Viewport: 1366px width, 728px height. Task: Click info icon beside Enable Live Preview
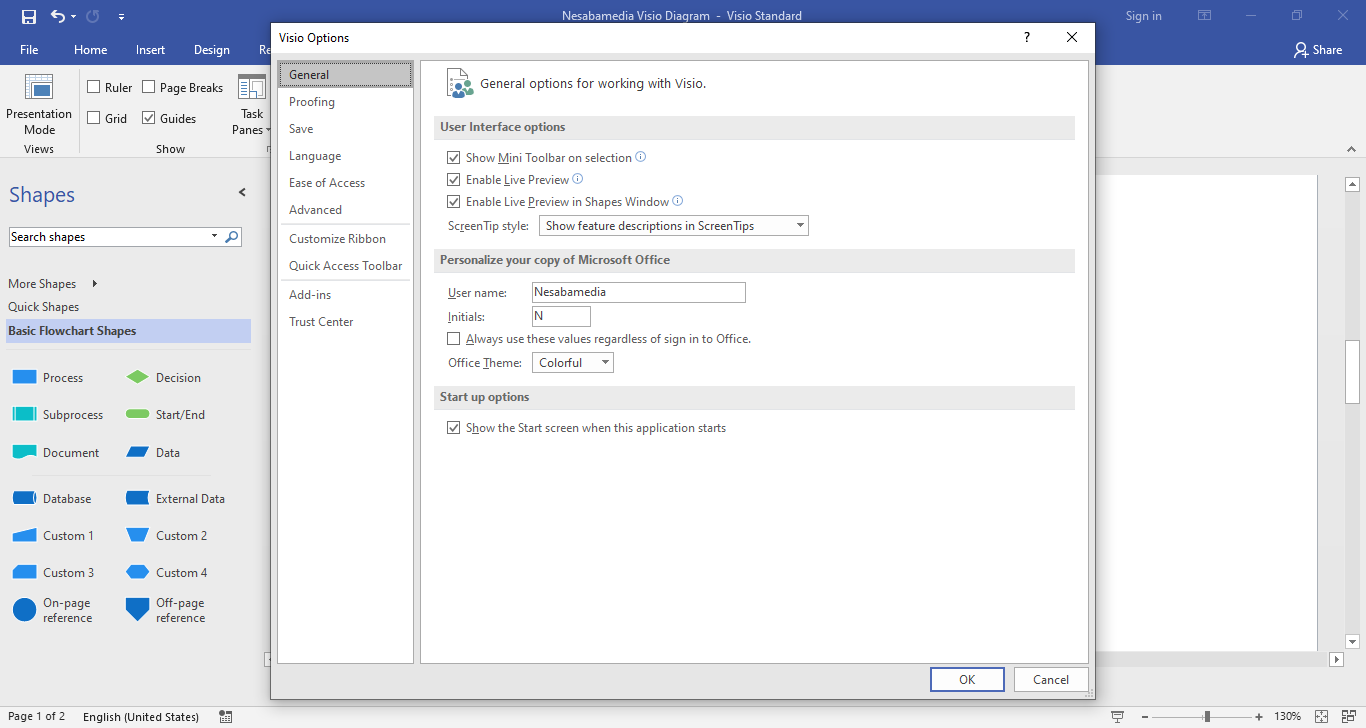click(577, 179)
